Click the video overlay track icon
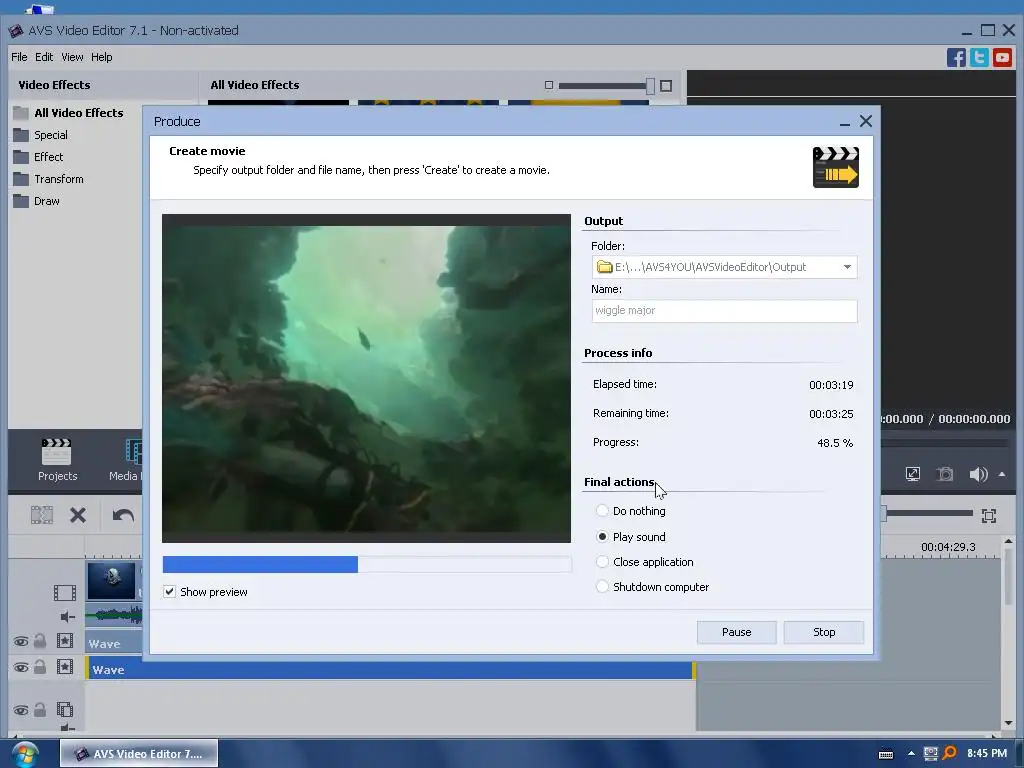Screen dimensions: 1024x768 point(65,709)
